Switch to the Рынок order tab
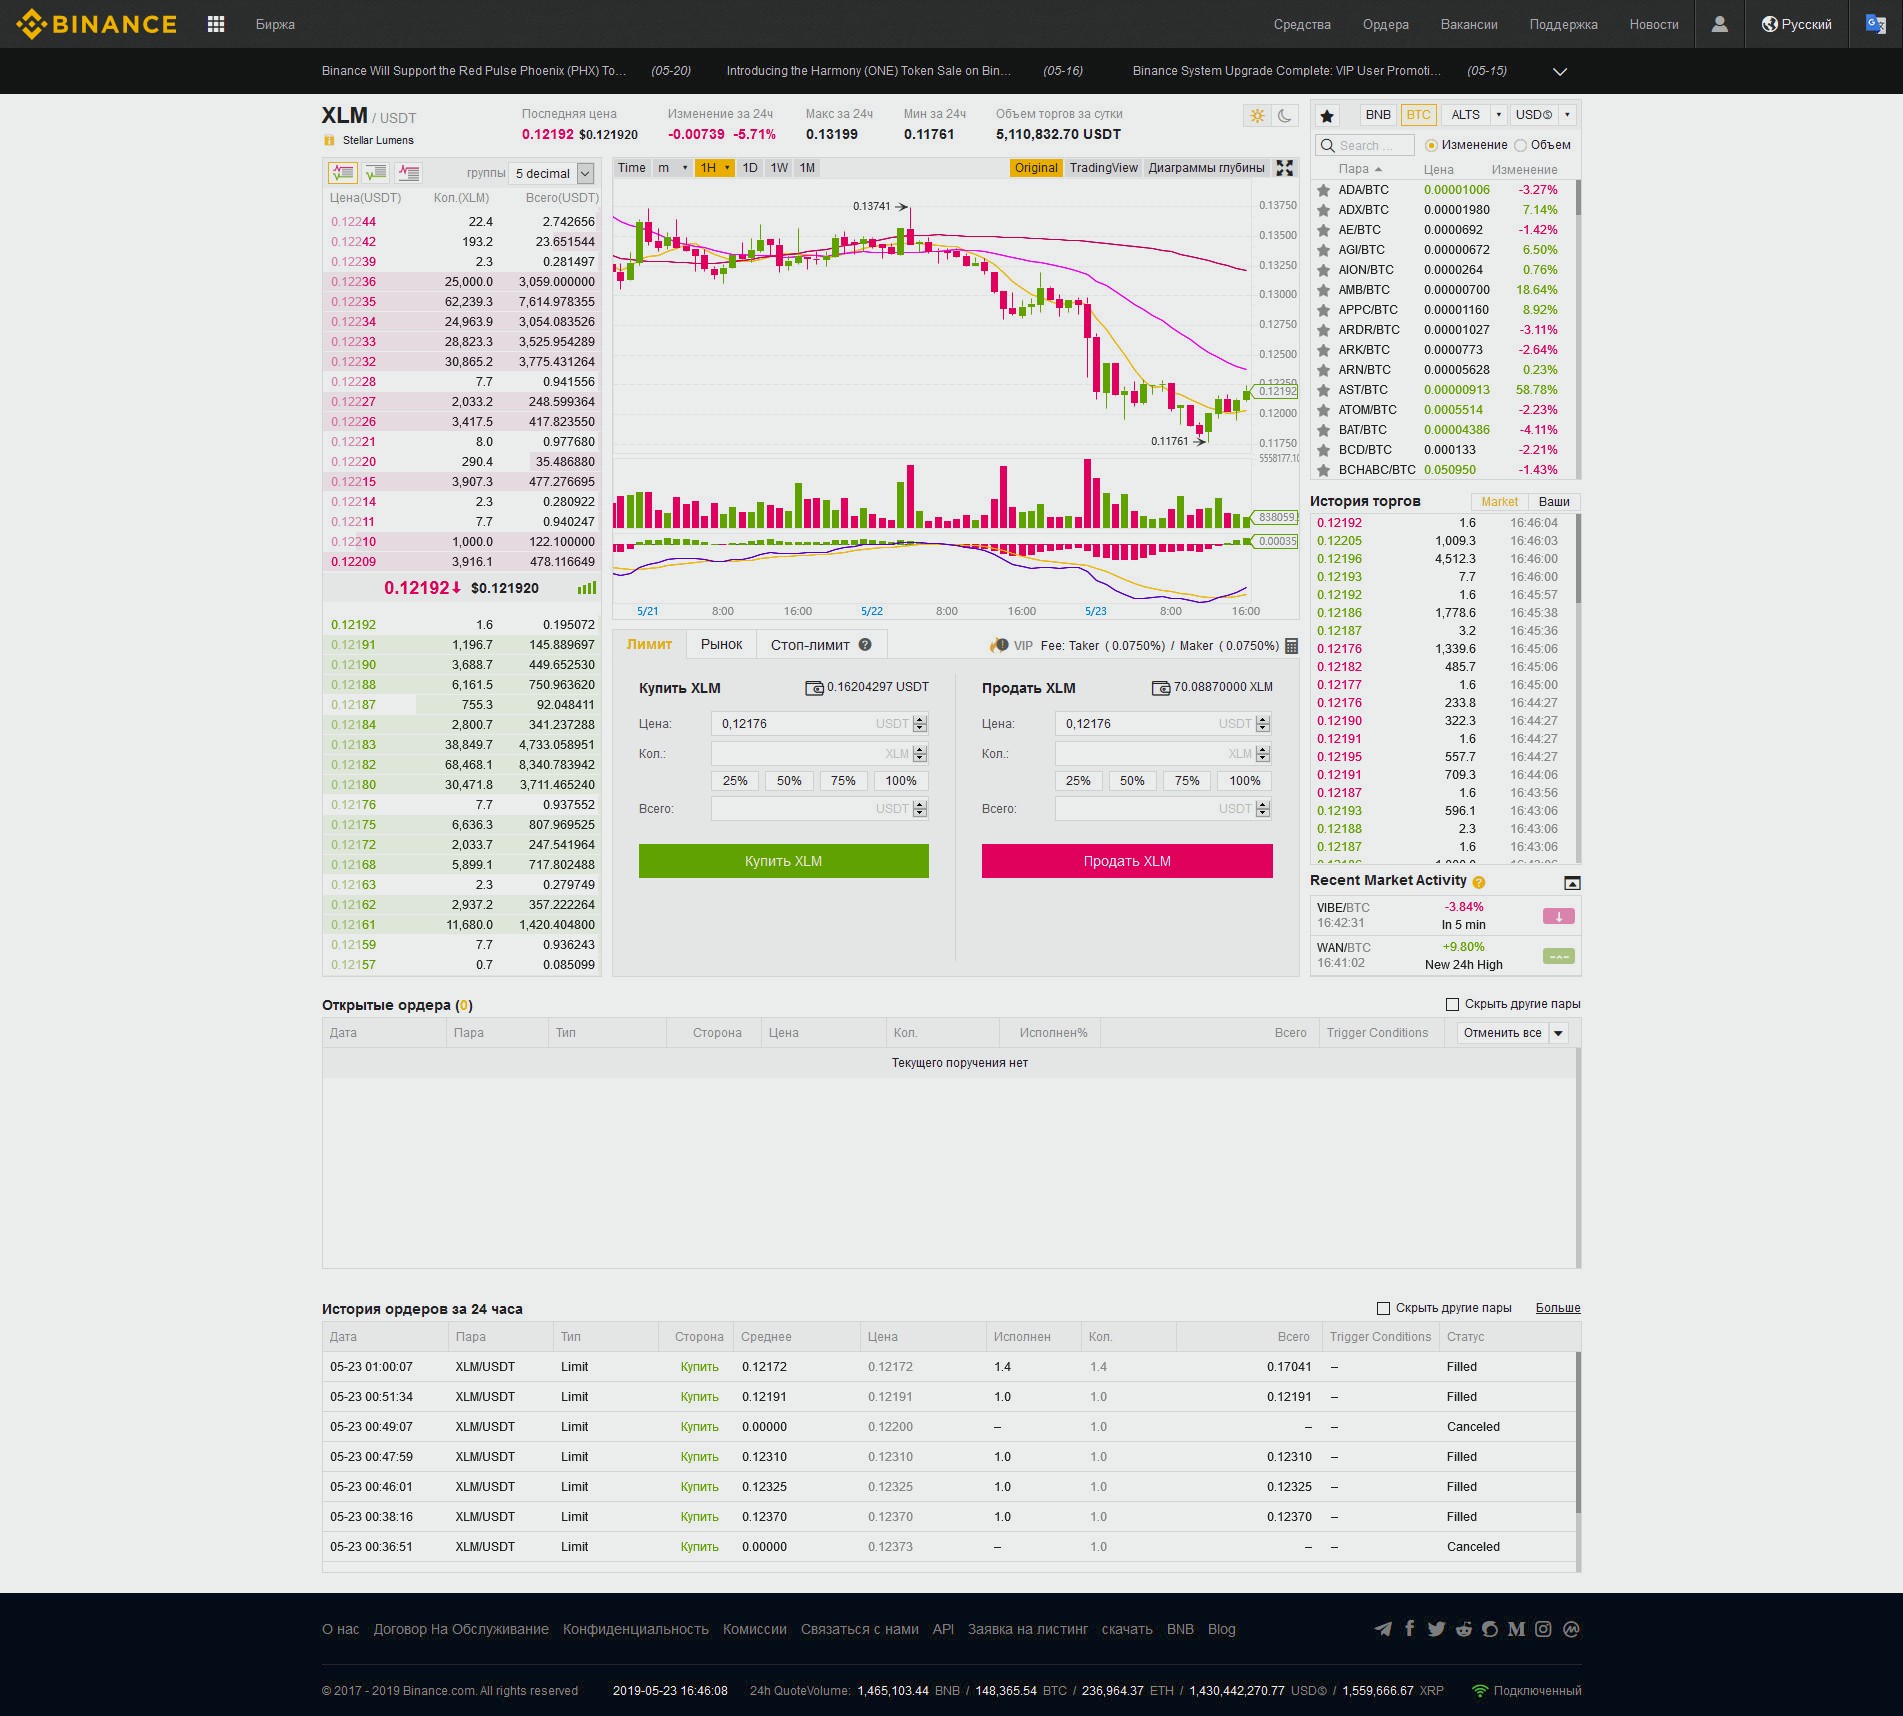The height and width of the screenshot is (1716, 1903). 721,645
